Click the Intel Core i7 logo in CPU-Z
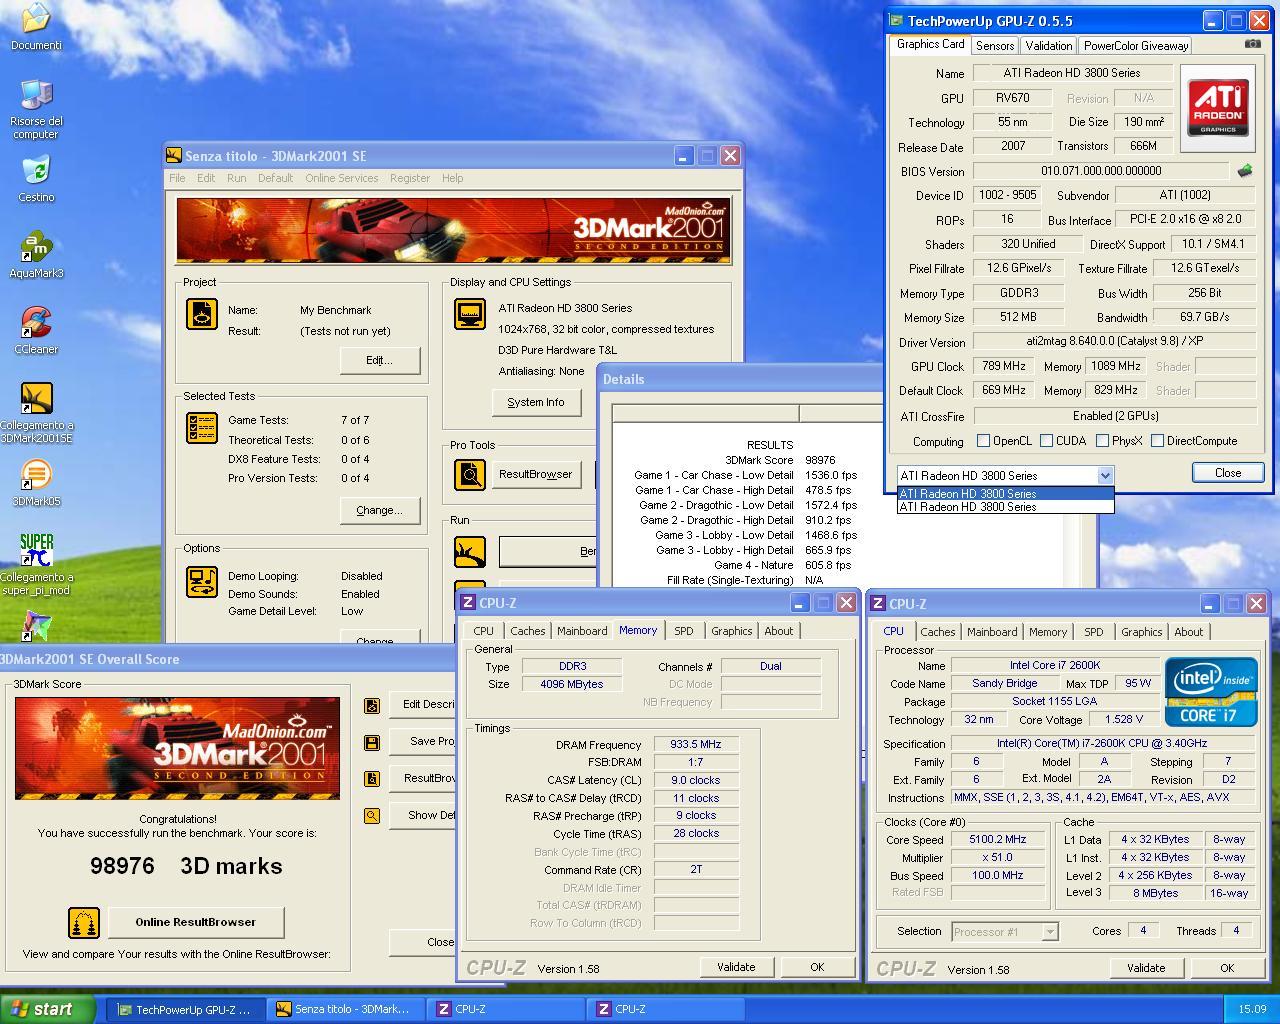The height and width of the screenshot is (1024, 1280). (x=1211, y=692)
